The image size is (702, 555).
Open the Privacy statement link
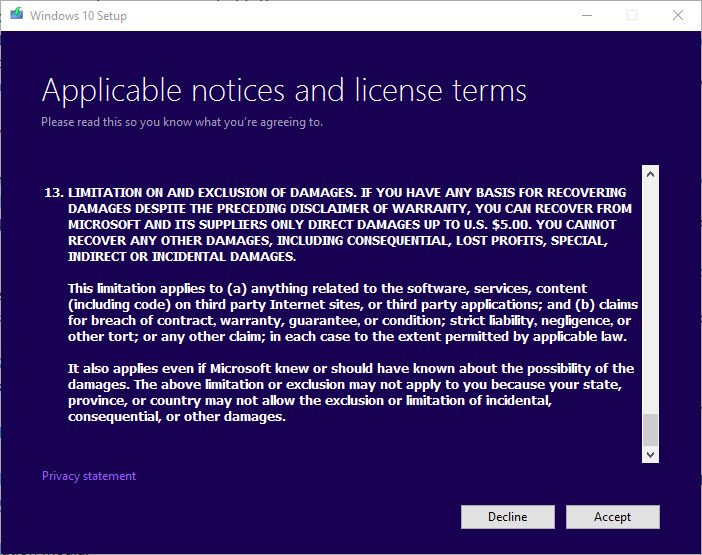(89, 476)
